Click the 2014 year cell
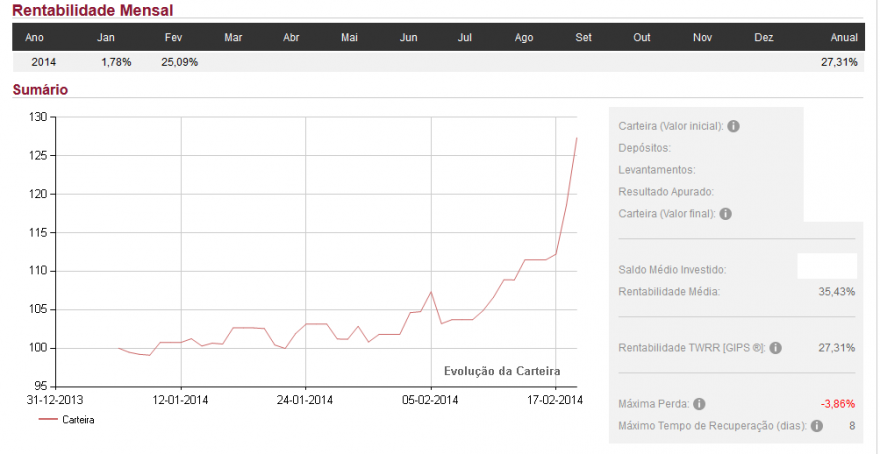 coord(43,62)
